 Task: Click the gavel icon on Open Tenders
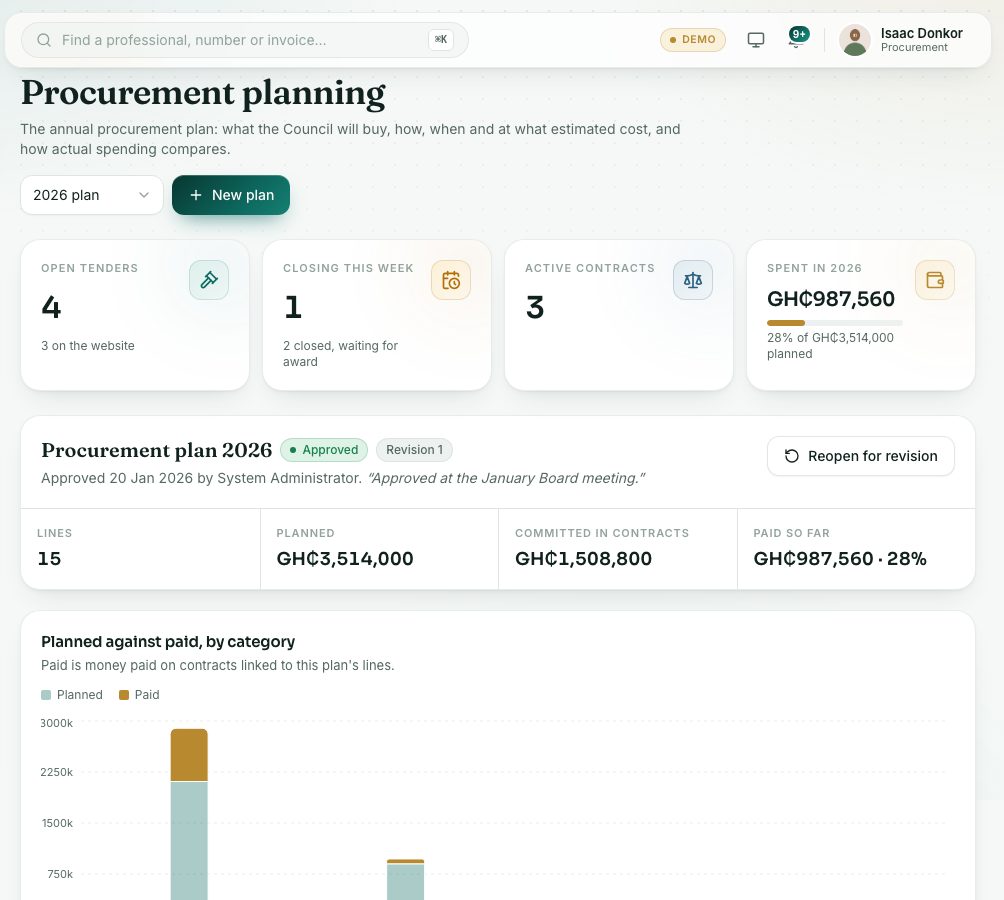[209, 280]
